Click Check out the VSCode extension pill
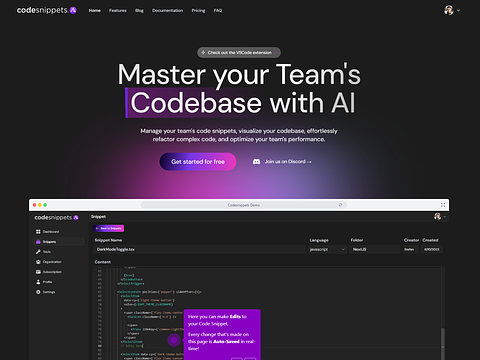Image resolution: width=480 pixels, height=360 pixels. 239,52
